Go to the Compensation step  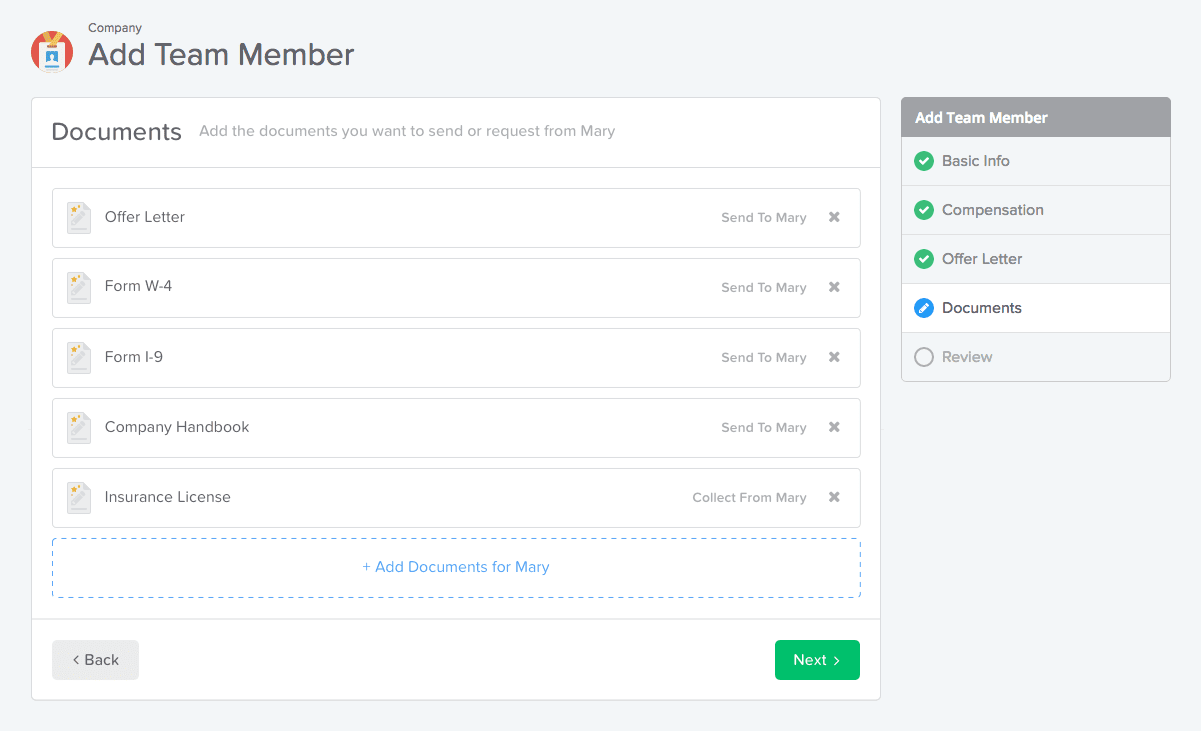(x=992, y=210)
